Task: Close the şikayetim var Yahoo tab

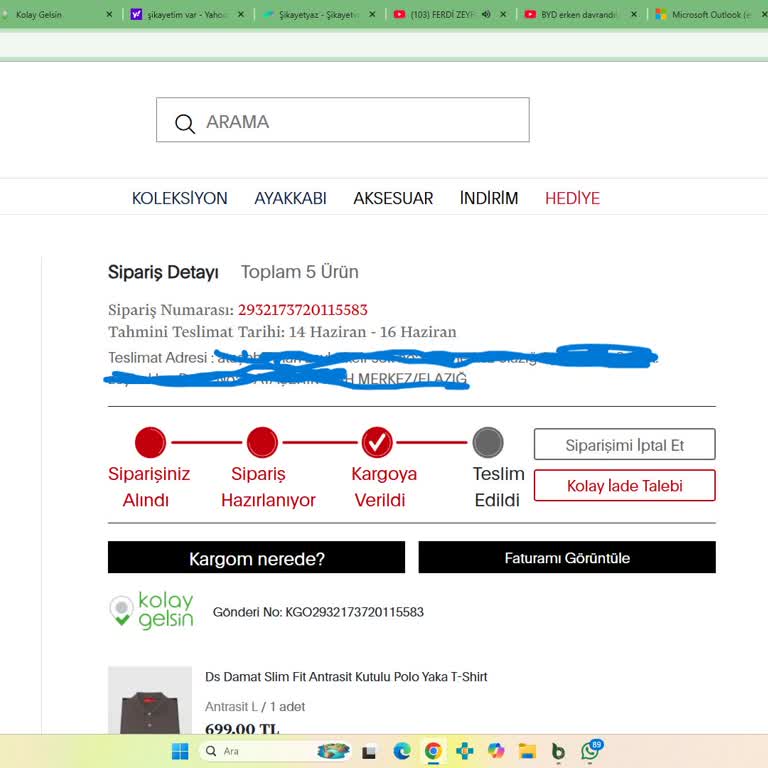Action: (x=241, y=15)
